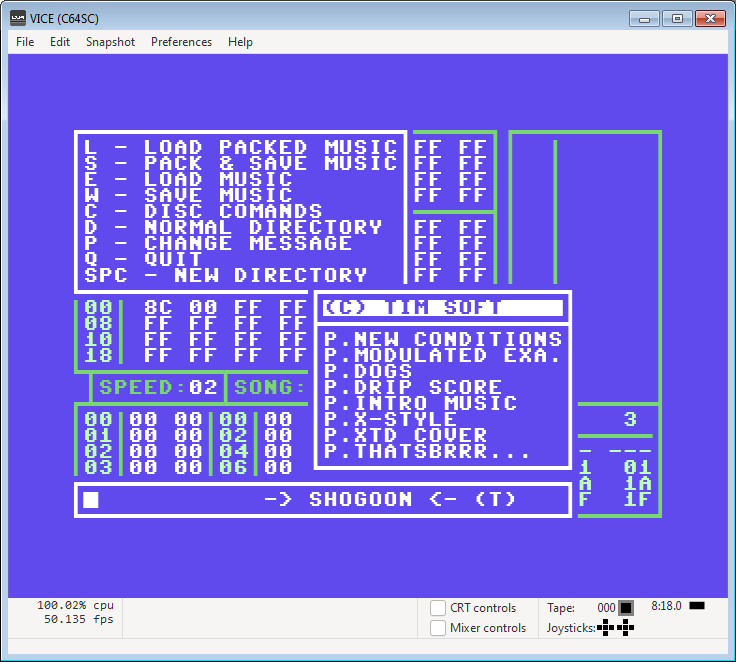Click the drive LED indicator beside 8:18.0
Viewport: 736px width, 662px height.
697,606
